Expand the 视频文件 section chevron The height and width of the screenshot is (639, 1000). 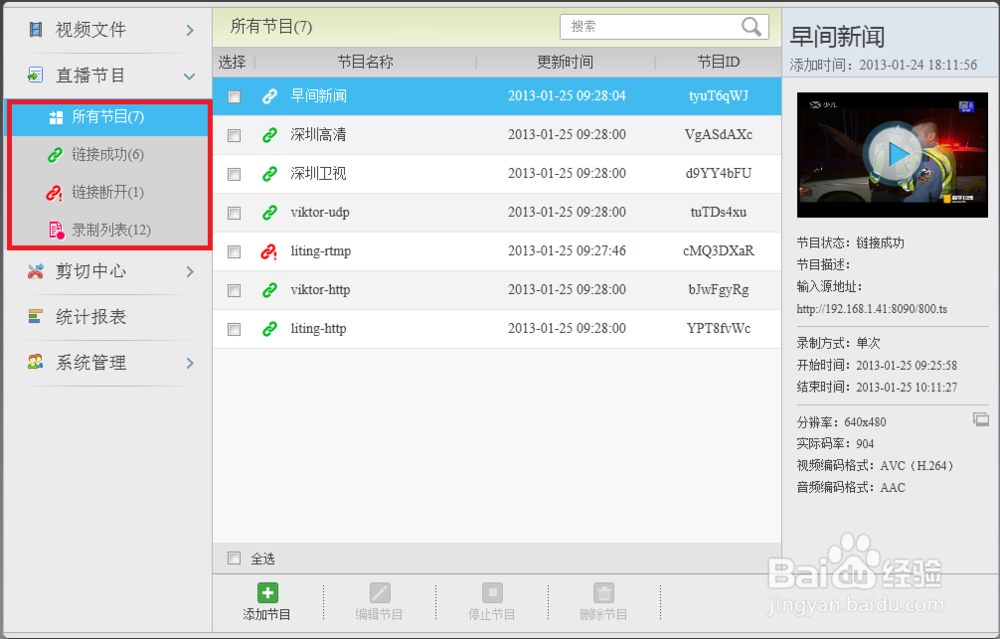point(190,29)
